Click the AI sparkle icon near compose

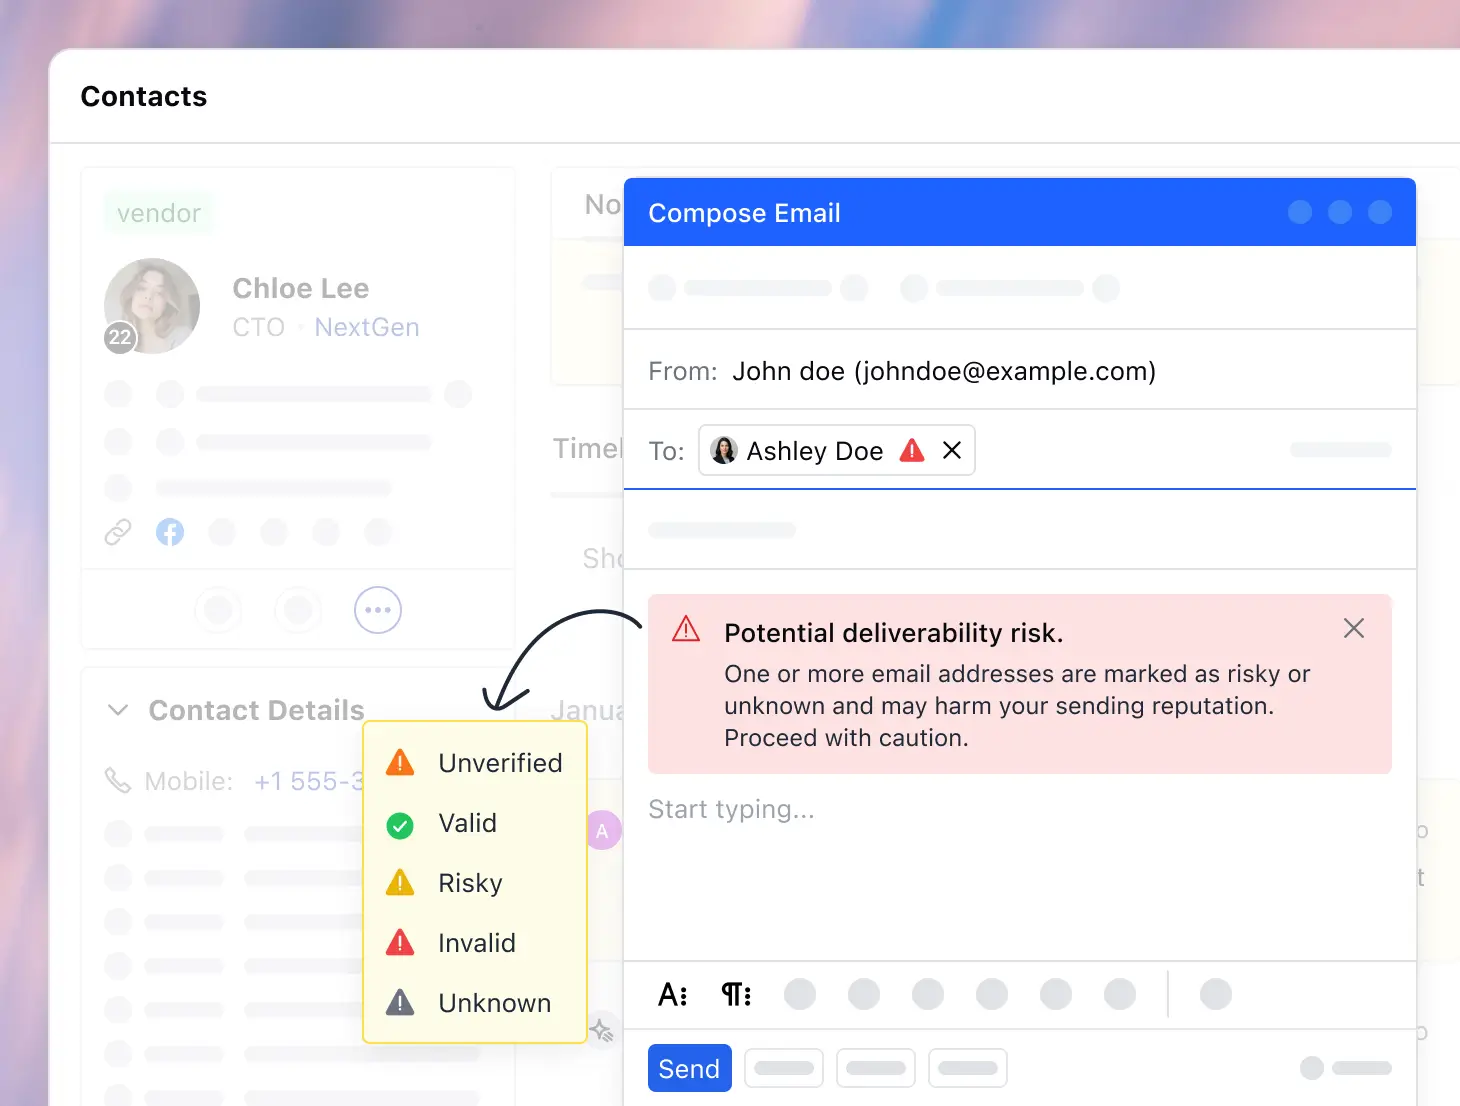pos(601,1030)
